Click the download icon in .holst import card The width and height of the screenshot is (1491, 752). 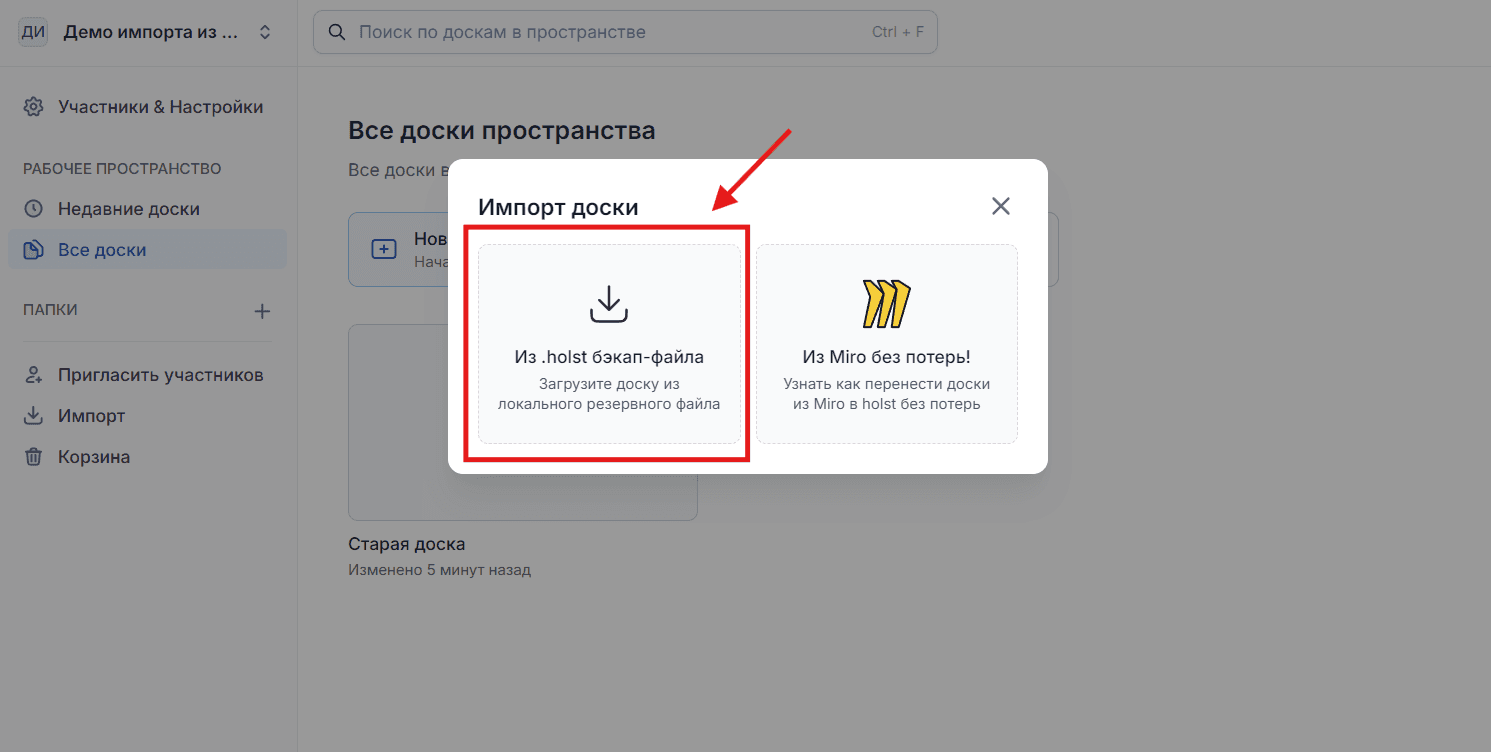(x=608, y=304)
